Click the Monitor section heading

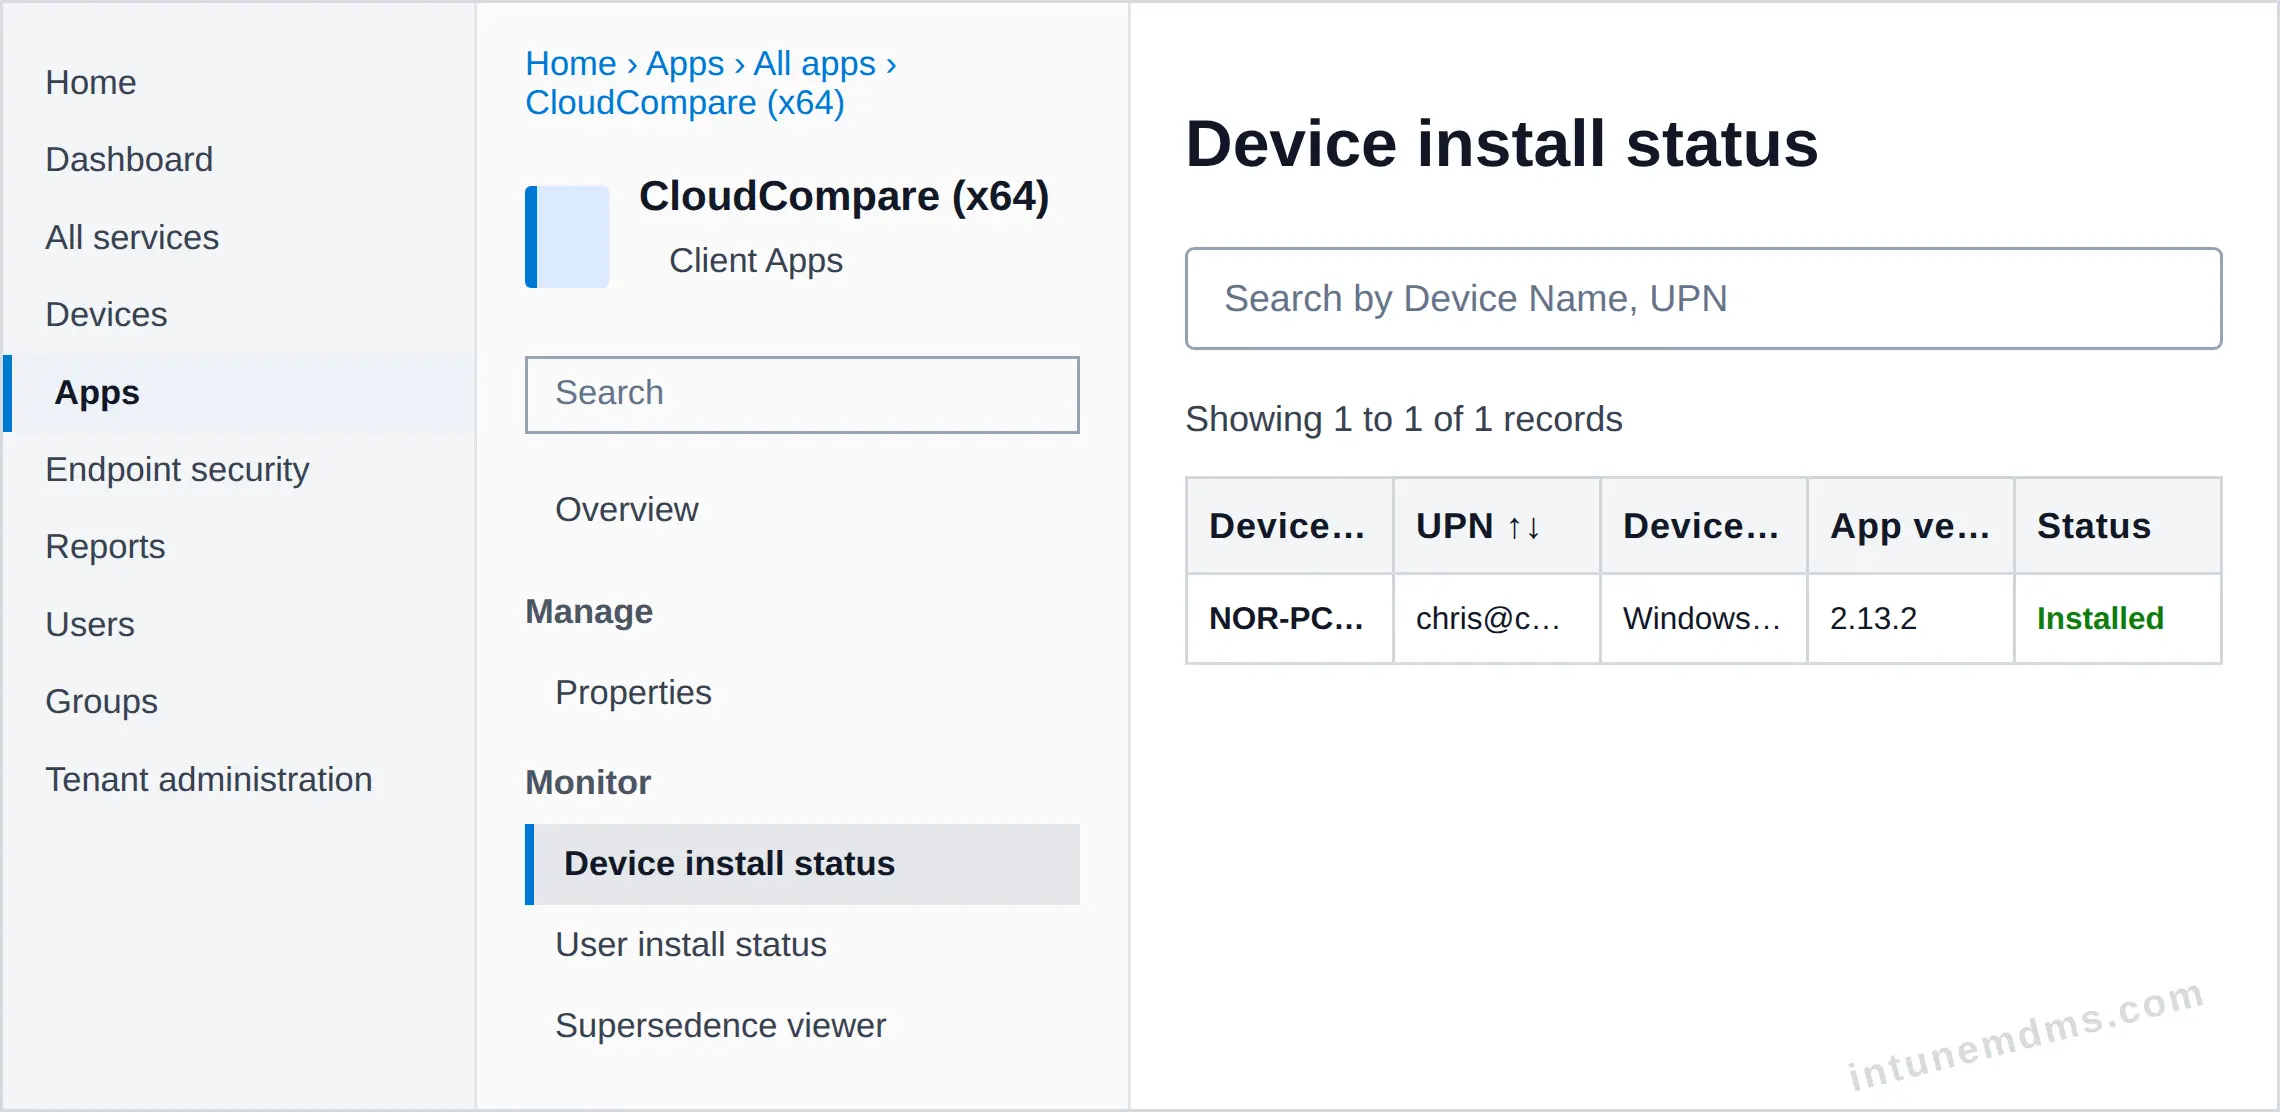pos(588,782)
